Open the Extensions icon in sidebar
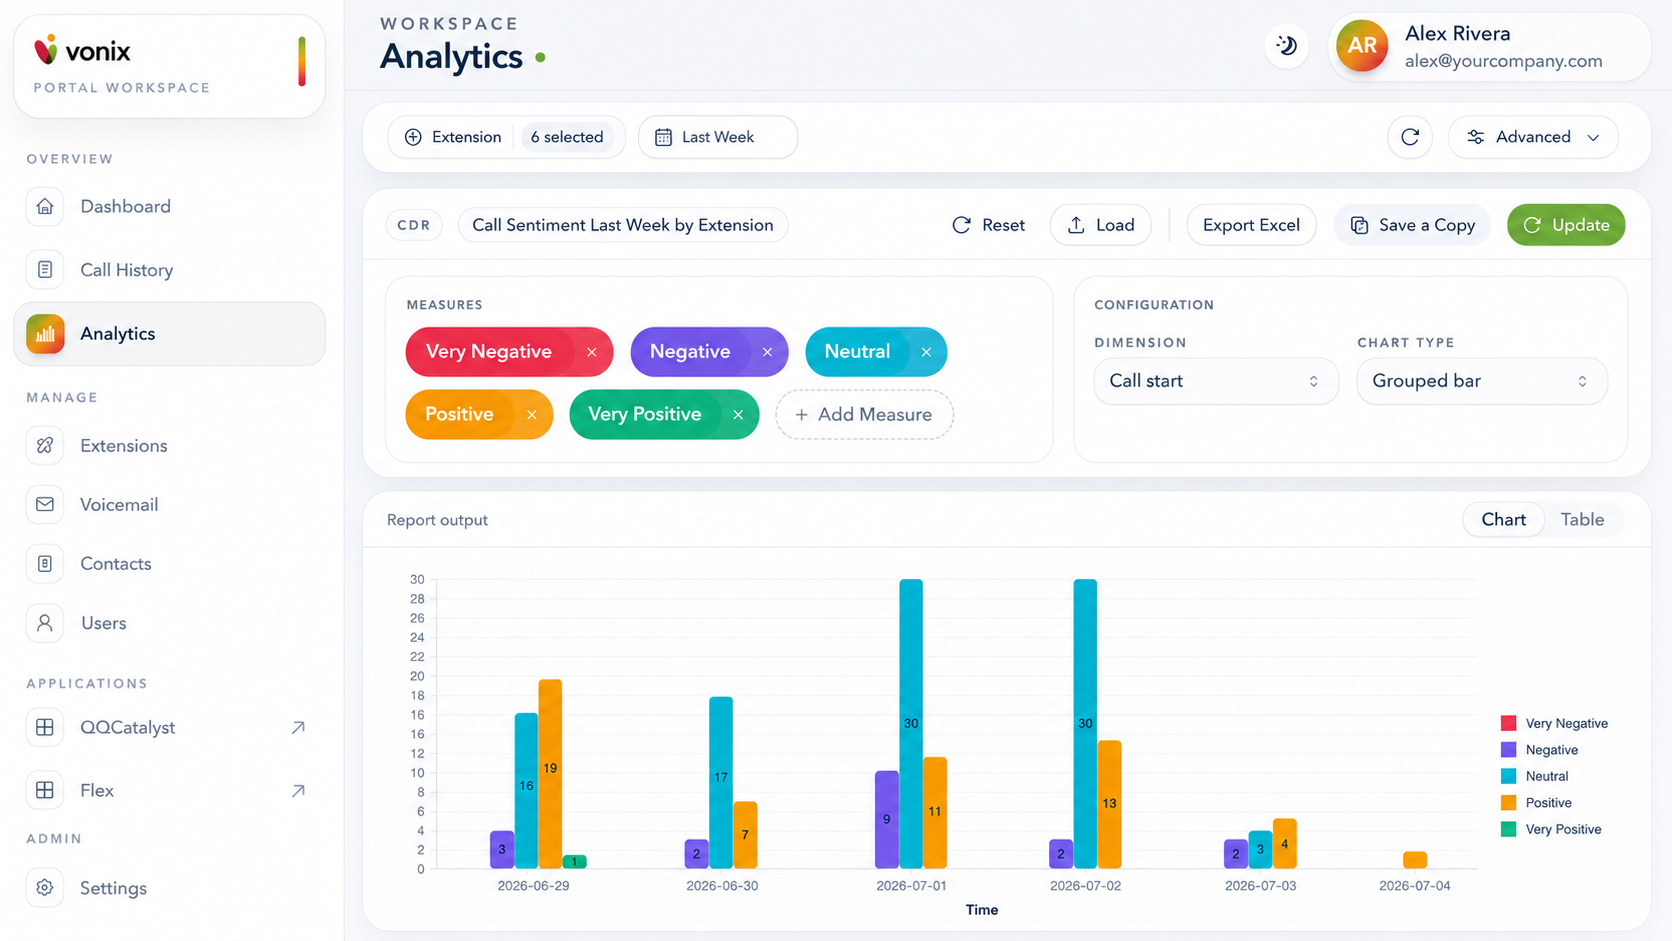Viewport: 1672px width, 941px height. pos(45,446)
